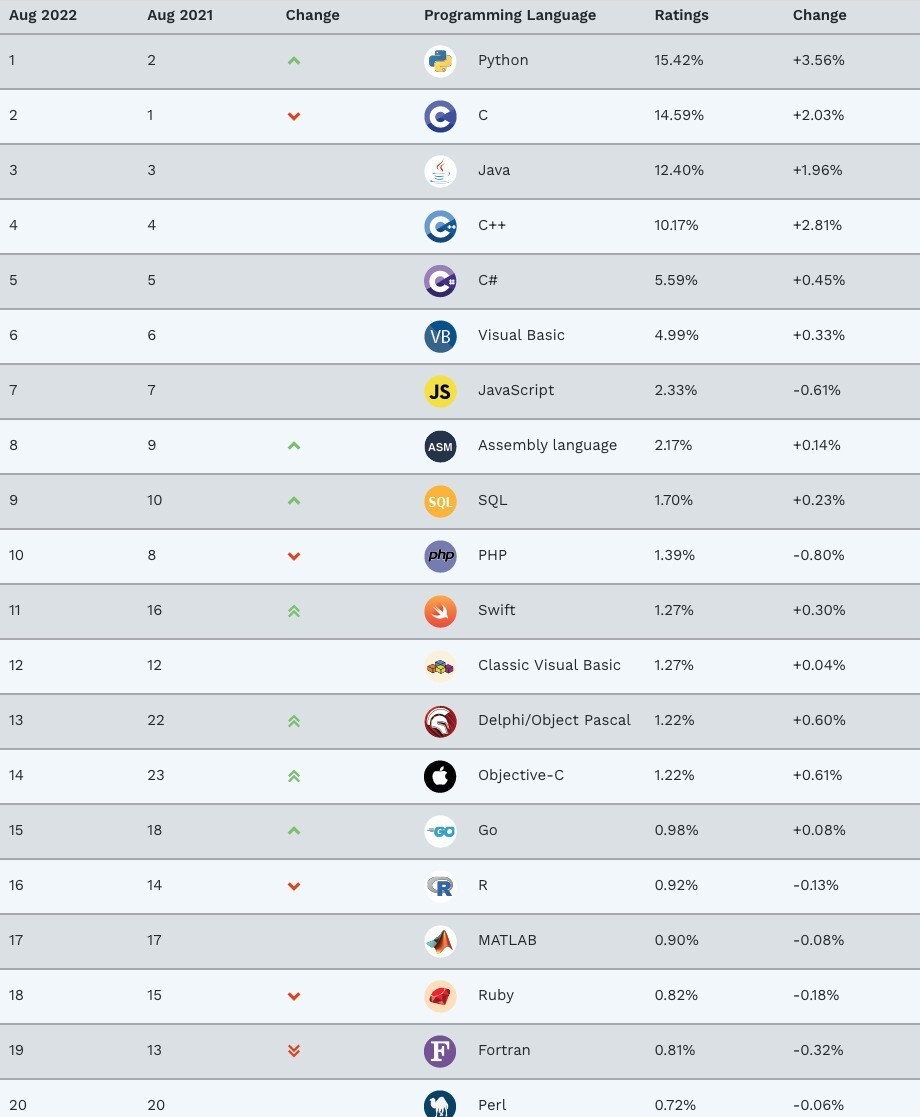The width and height of the screenshot is (920, 1117).
Task: Click the 15.42% rating for Python
Action: [679, 60]
